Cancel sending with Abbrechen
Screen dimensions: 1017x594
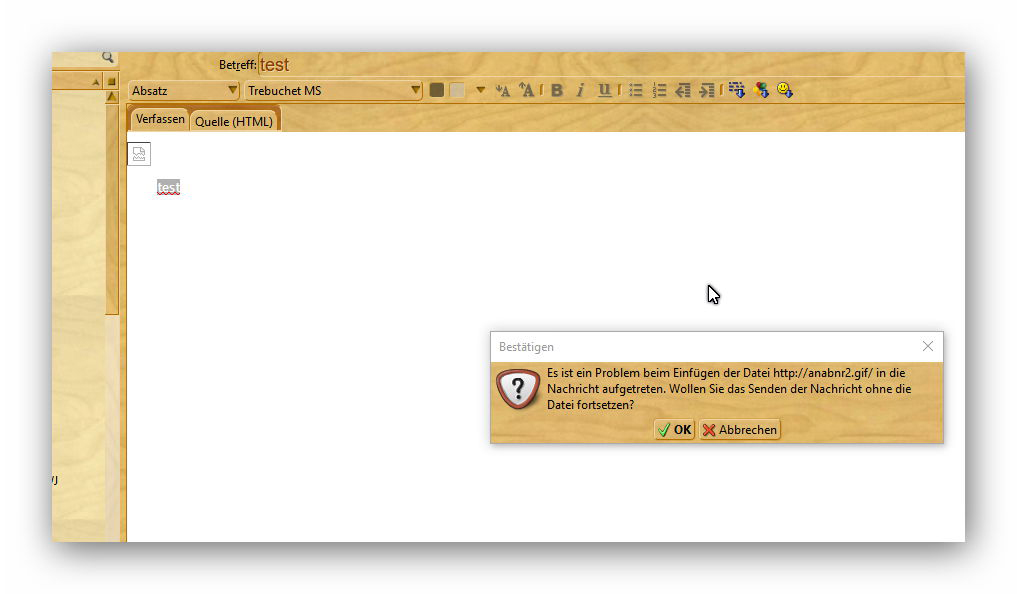(739, 430)
